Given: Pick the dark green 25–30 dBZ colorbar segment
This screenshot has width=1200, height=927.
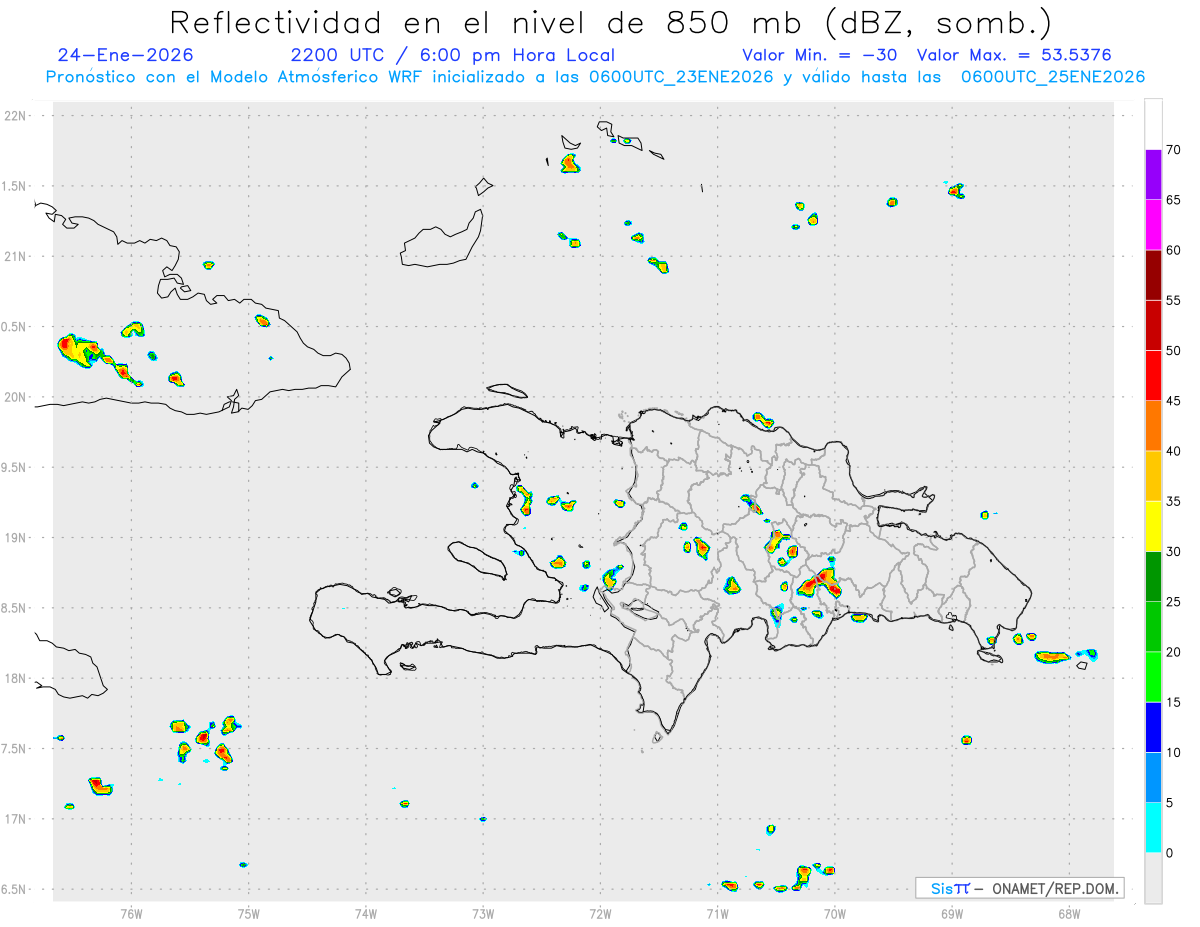Looking at the screenshot, I should (x=1153, y=577).
